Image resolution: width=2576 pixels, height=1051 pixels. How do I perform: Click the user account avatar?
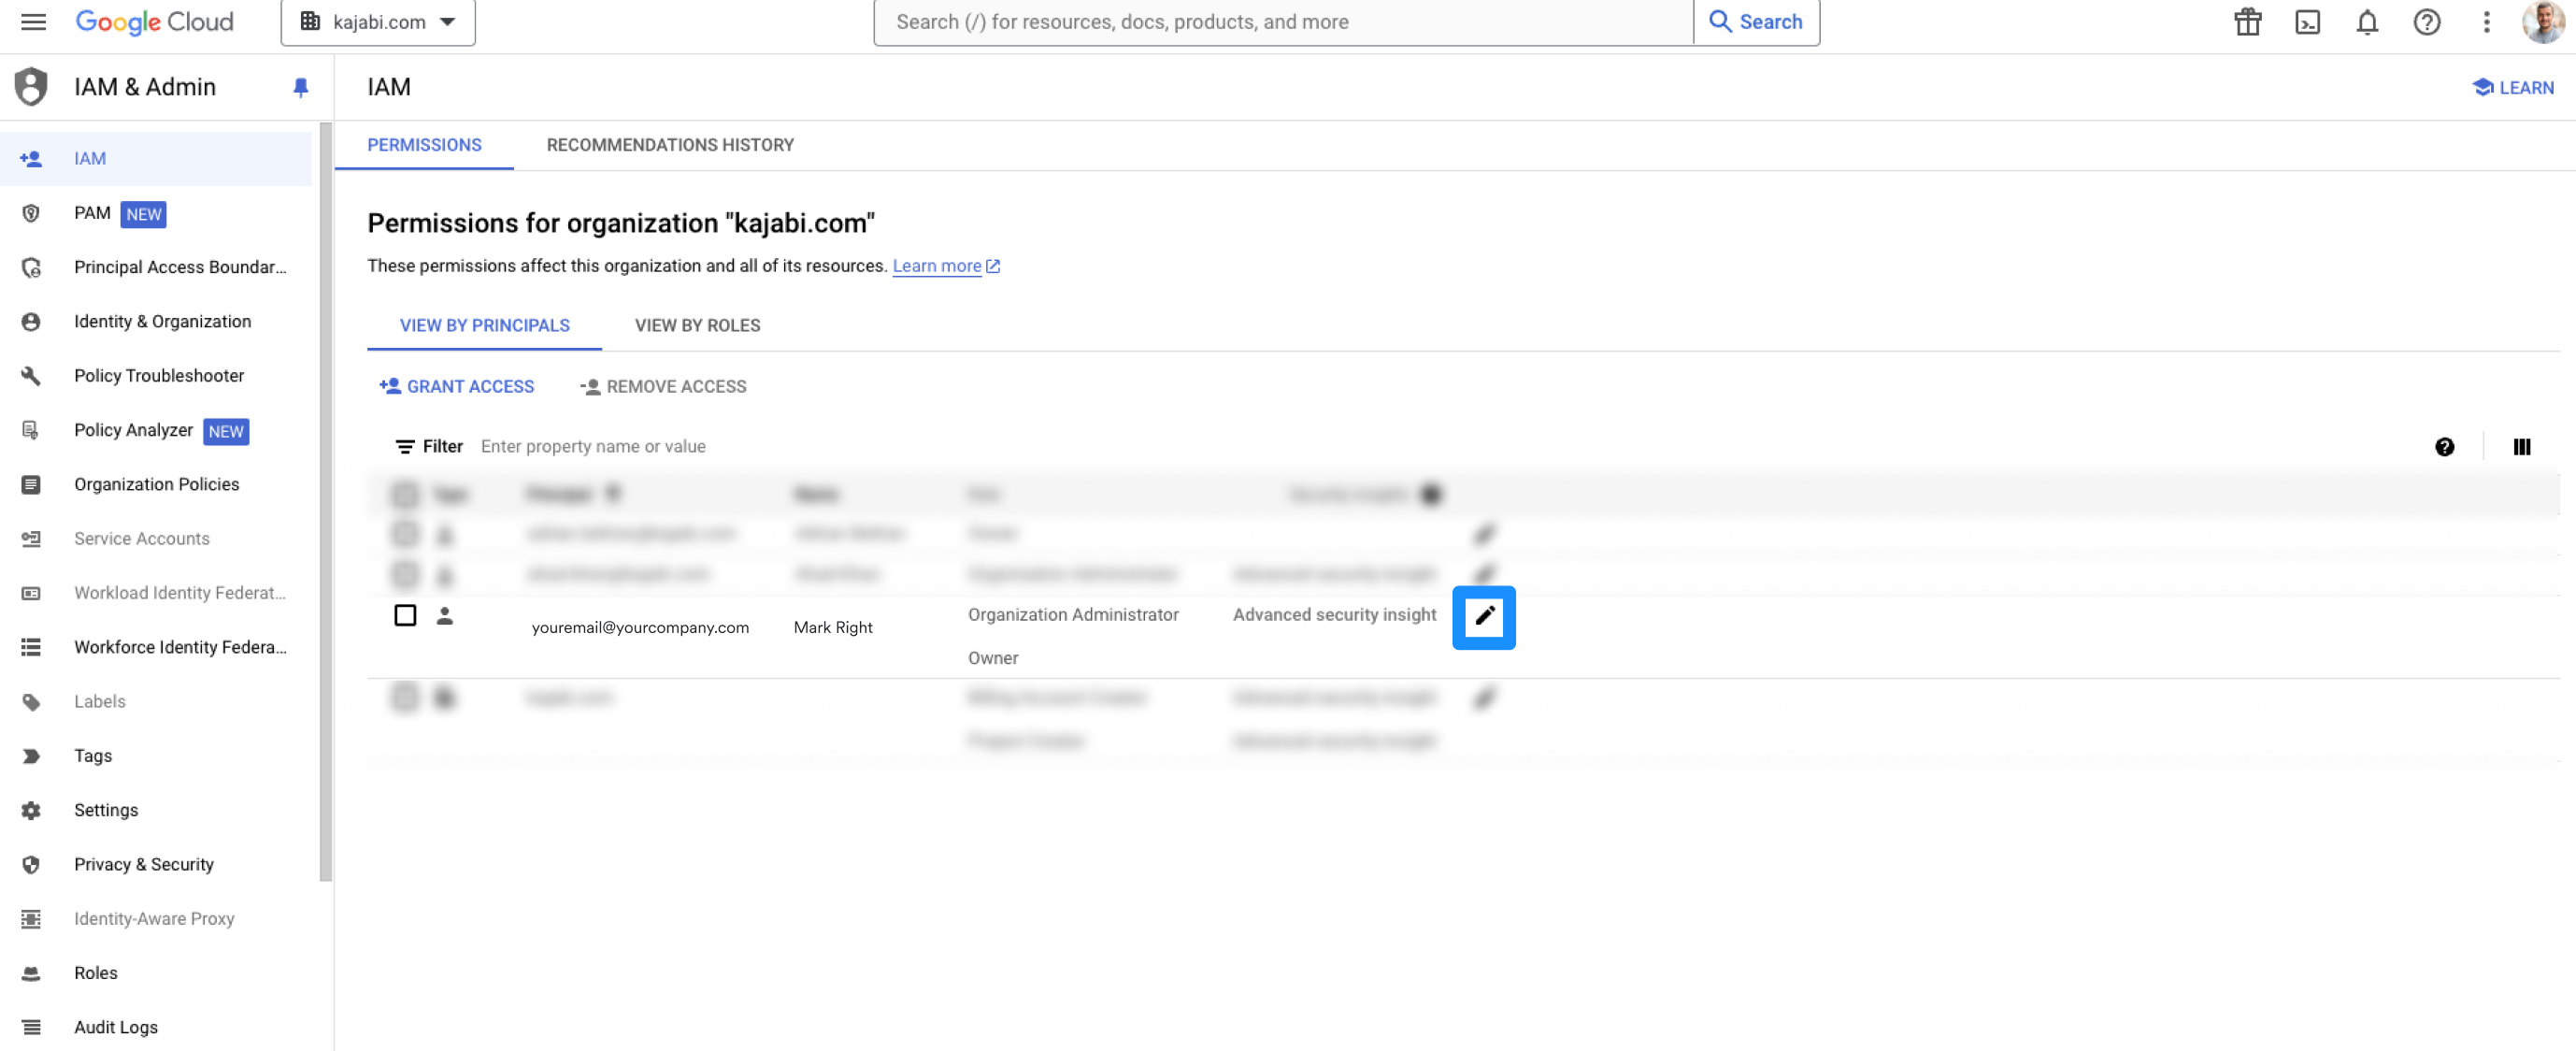coord(2542,22)
